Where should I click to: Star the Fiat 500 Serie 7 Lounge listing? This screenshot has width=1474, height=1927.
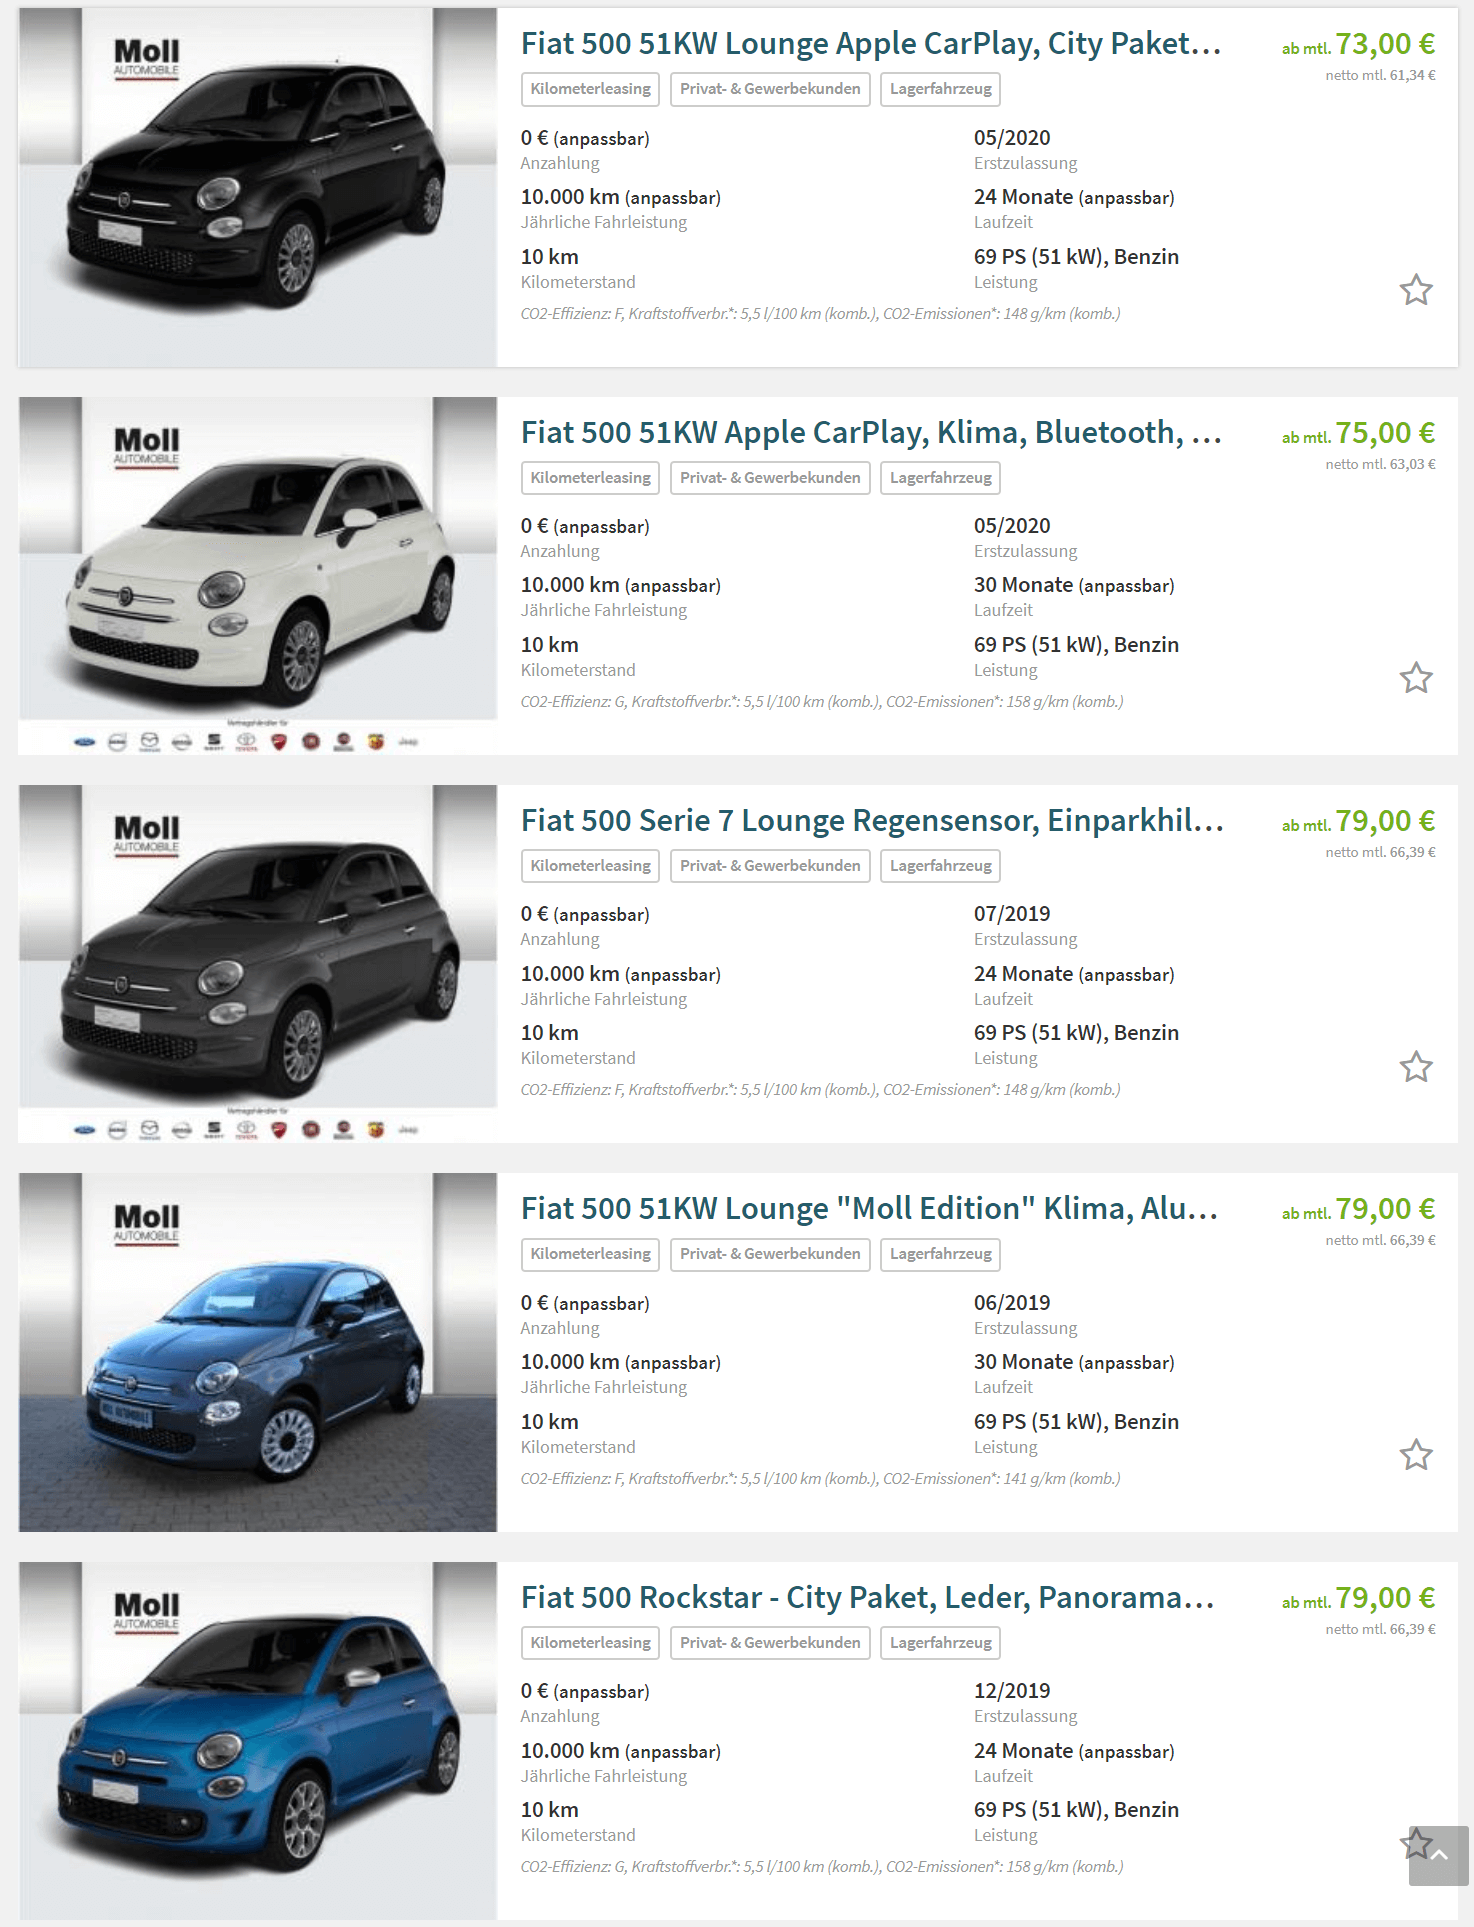tap(1416, 1067)
